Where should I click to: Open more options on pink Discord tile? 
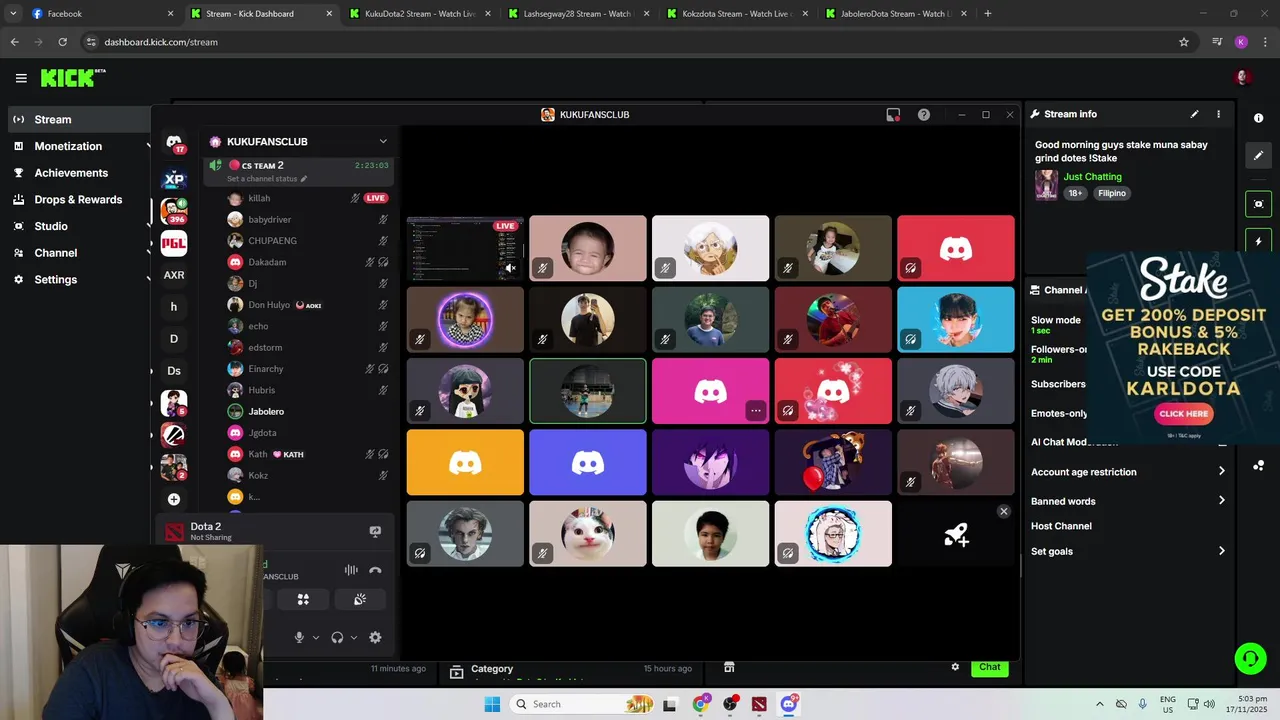pyautogui.click(x=756, y=410)
